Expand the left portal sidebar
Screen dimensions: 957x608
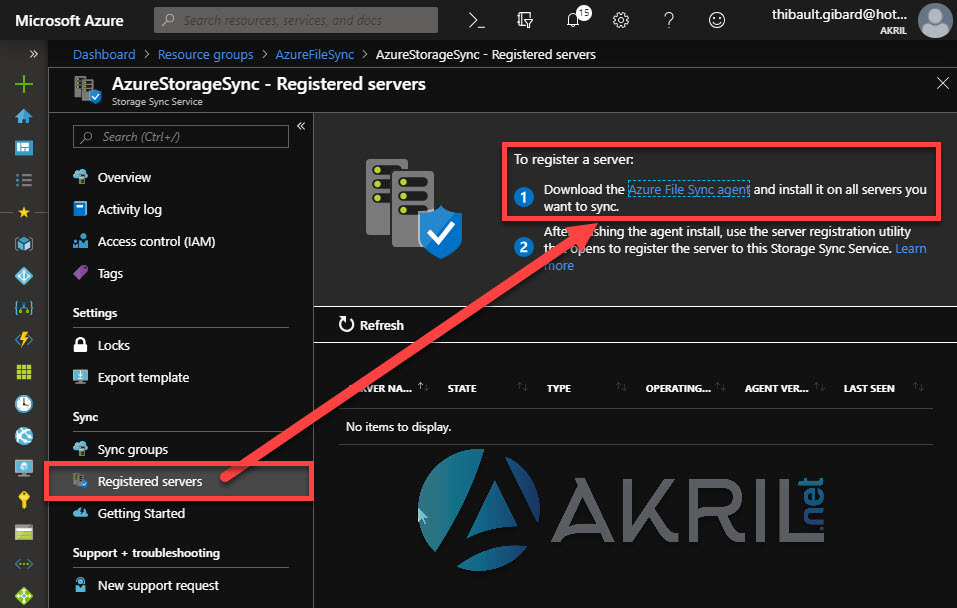coord(34,54)
